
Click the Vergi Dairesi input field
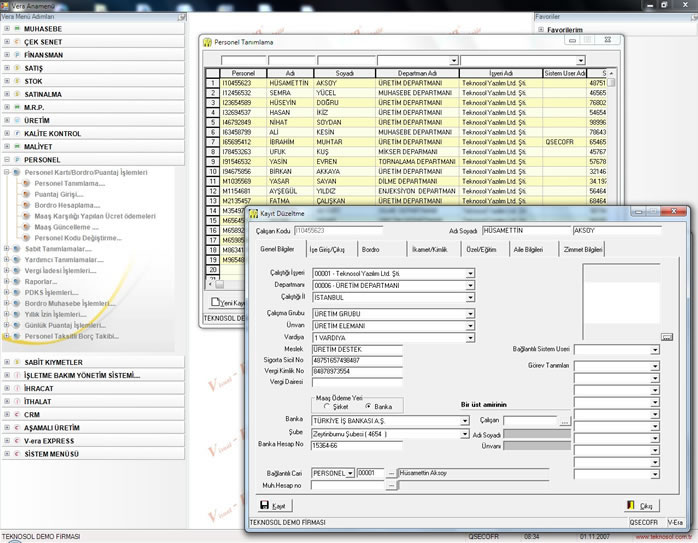tap(357, 382)
